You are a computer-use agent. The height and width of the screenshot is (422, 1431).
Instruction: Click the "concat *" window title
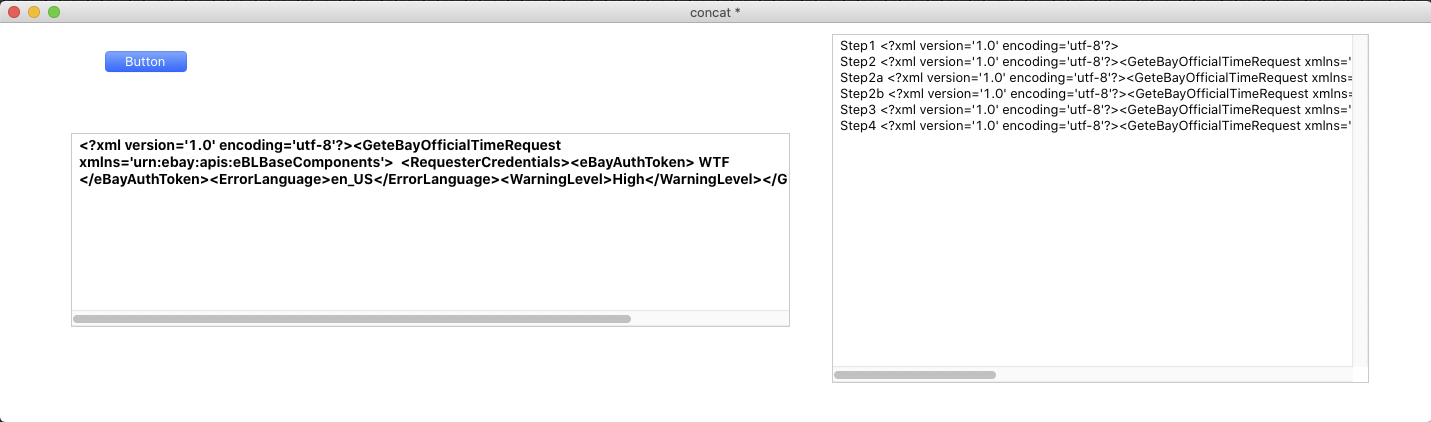click(715, 12)
